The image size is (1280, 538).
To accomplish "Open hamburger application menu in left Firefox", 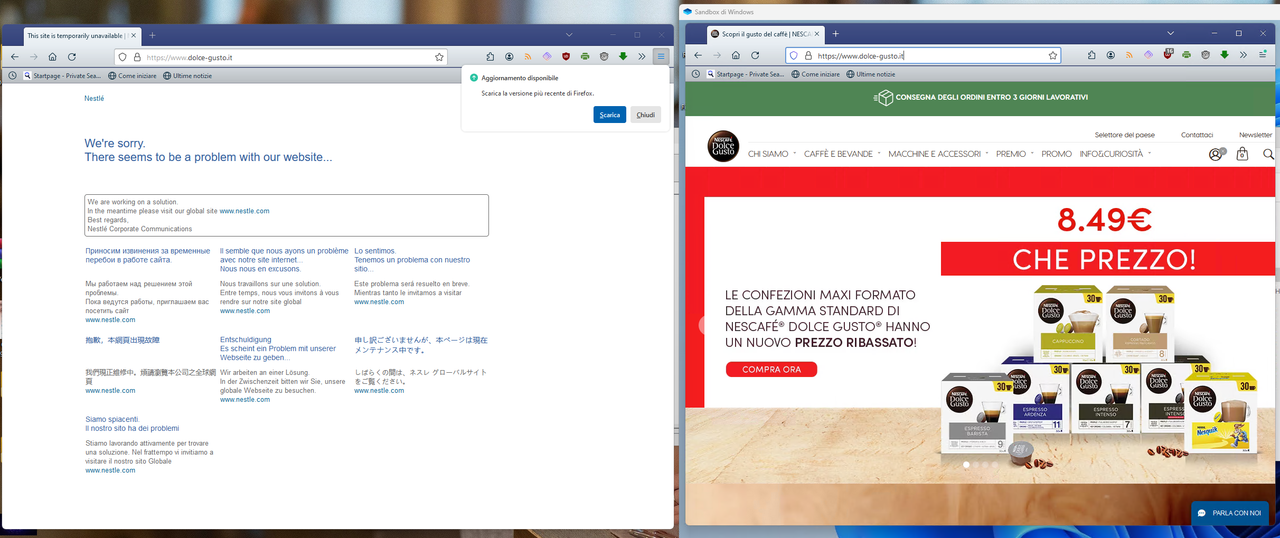I will [x=661, y=57].
